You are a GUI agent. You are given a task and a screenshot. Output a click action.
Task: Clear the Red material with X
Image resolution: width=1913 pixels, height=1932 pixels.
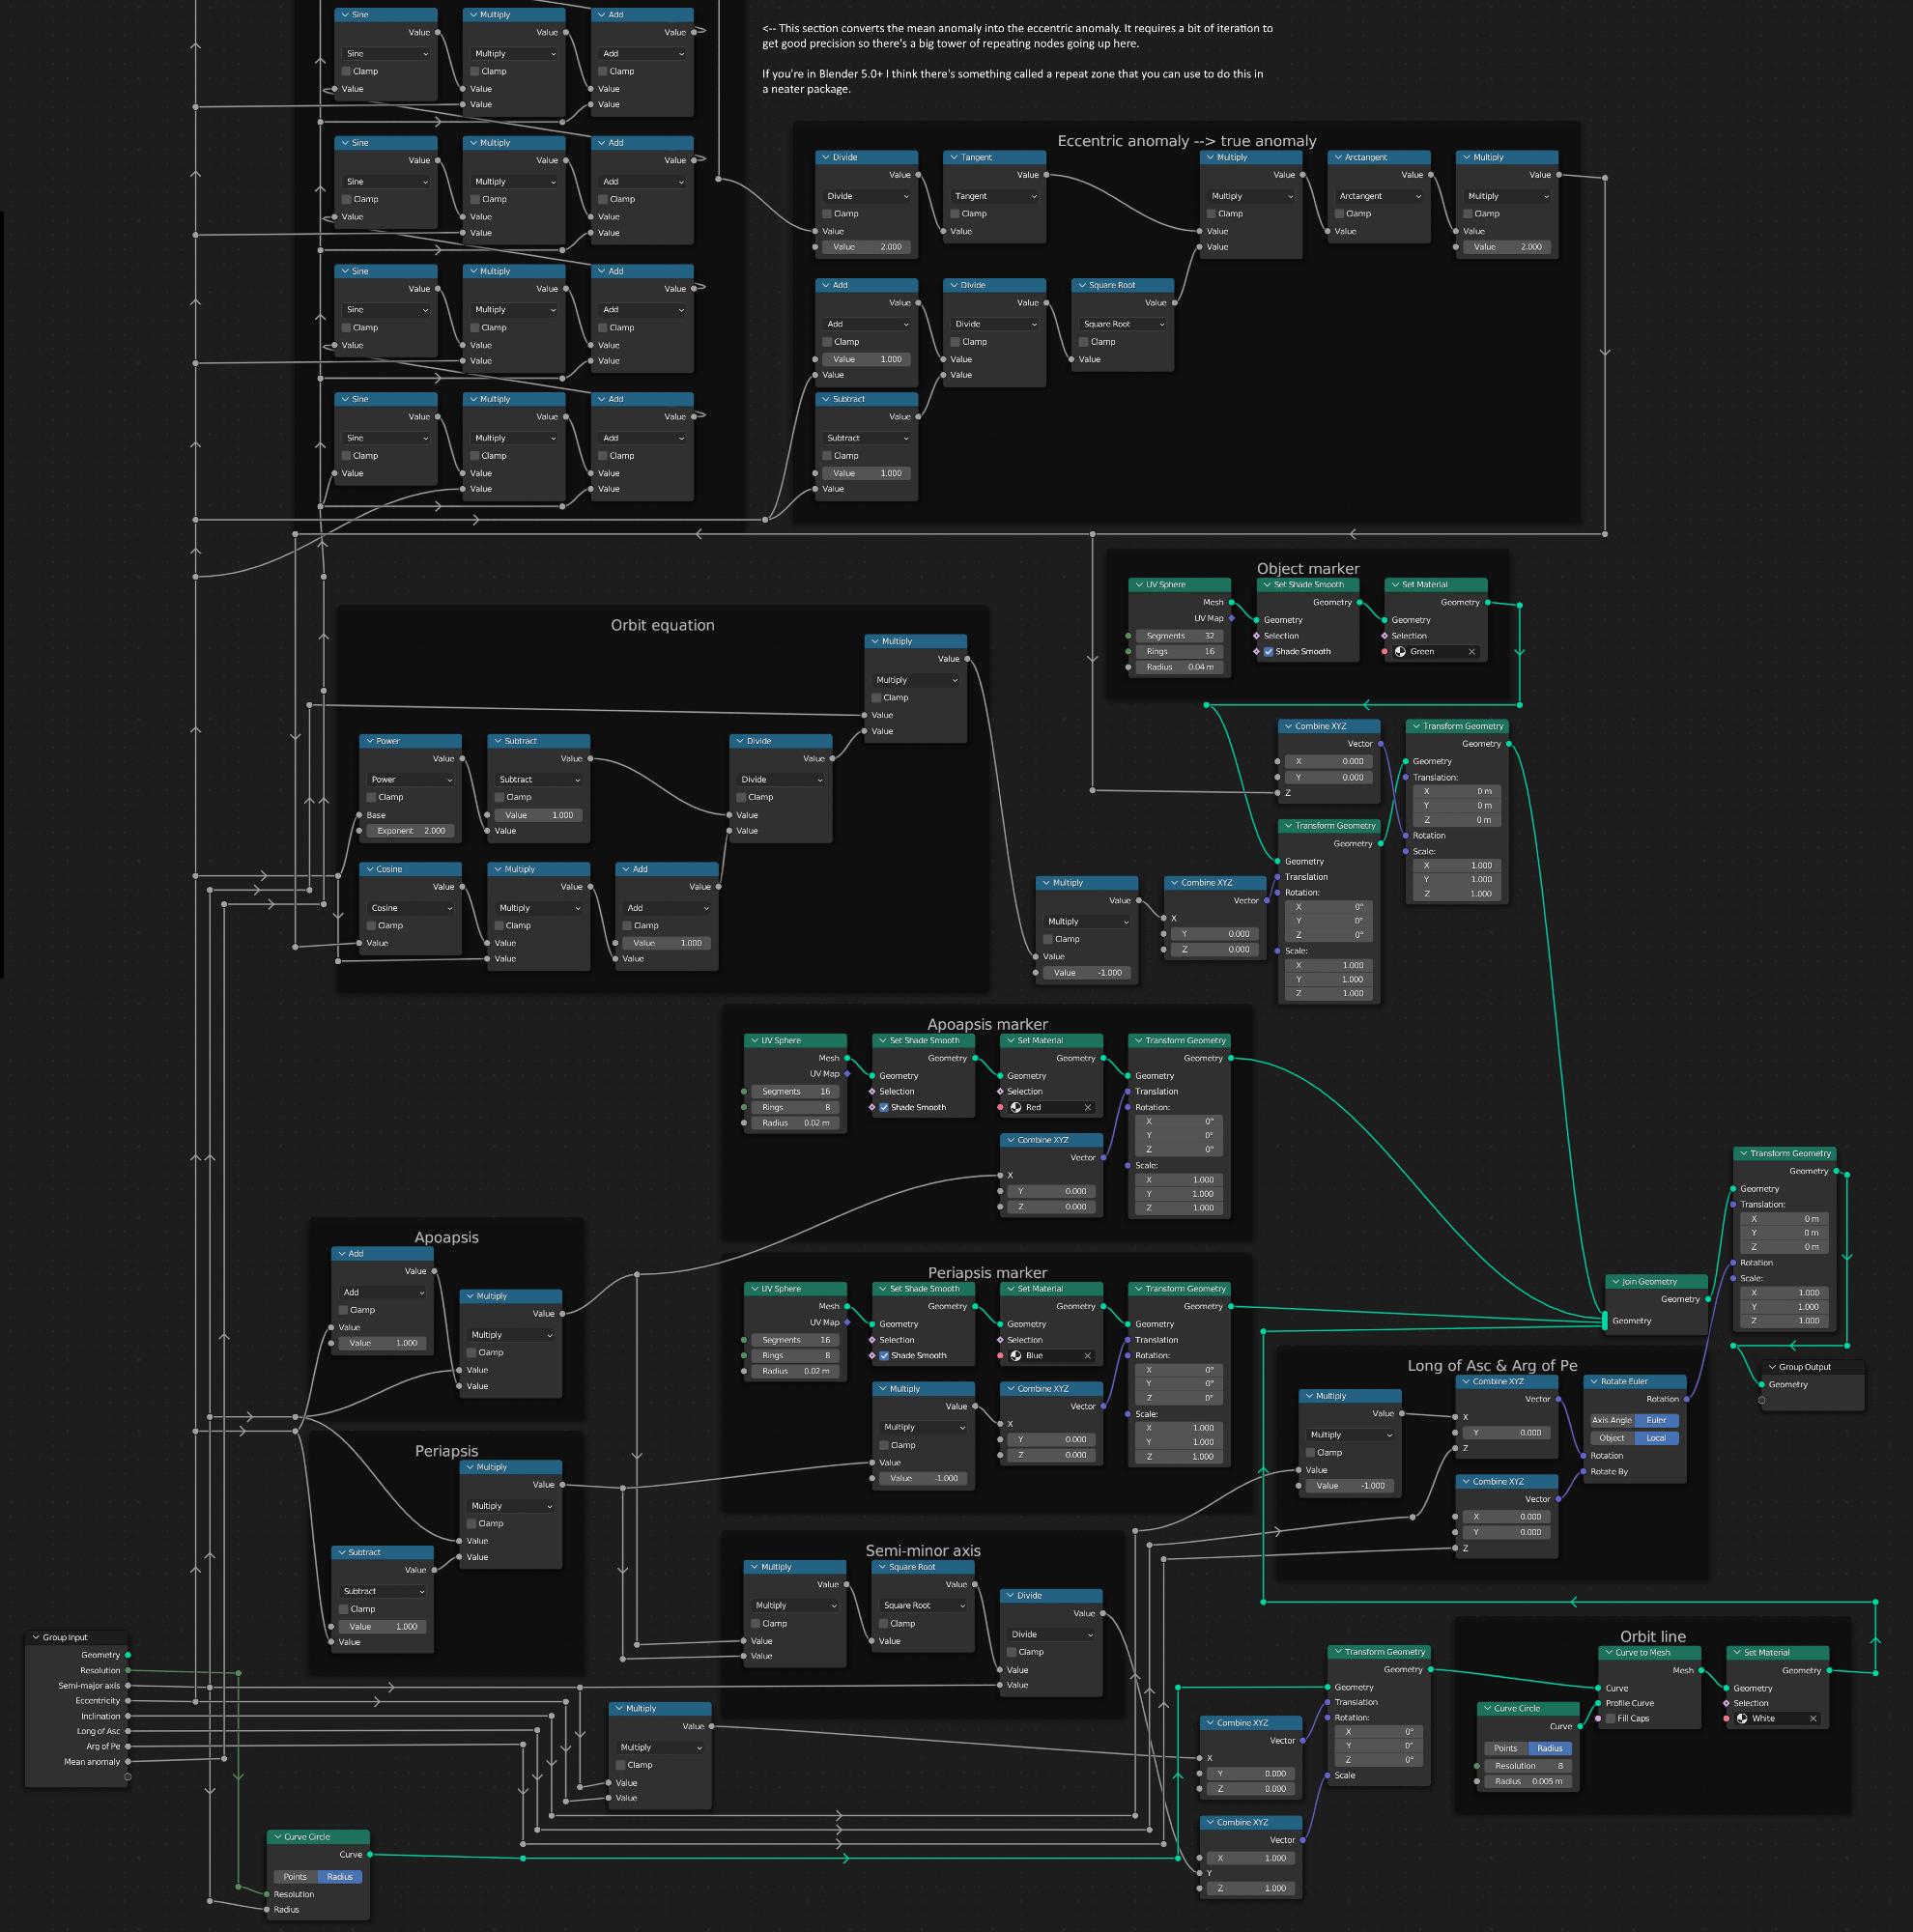[x=1088, y=1107]
